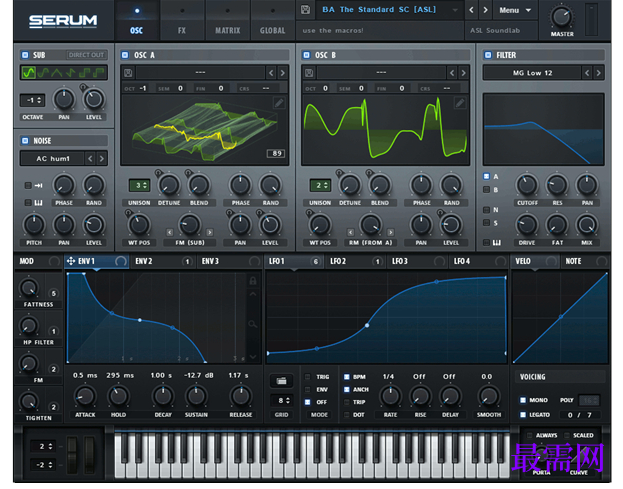Adjust the sub OCTAVE stepper
The width and height of the screenshot is (623, 489).
[32, 100]
